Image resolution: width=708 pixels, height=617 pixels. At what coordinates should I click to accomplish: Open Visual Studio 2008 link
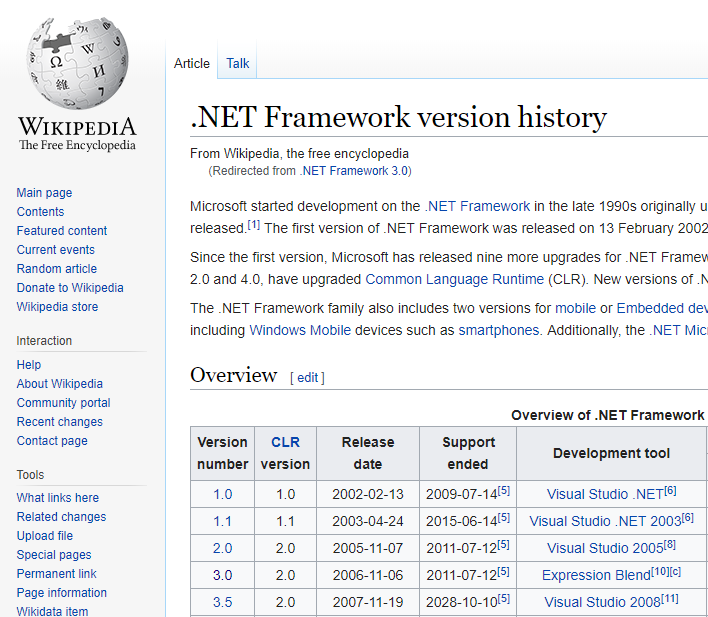[602, 602]
